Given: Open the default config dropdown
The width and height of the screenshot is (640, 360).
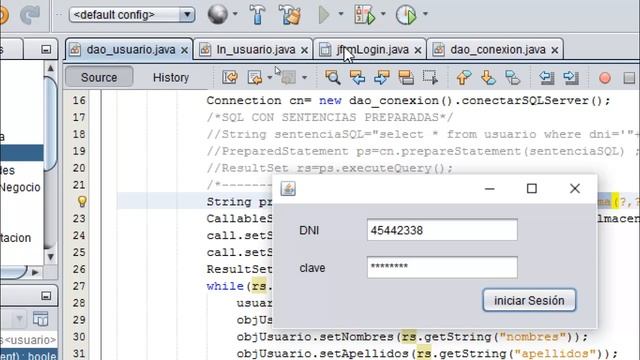Looking at the screenshot, I should tap(132, 15).
